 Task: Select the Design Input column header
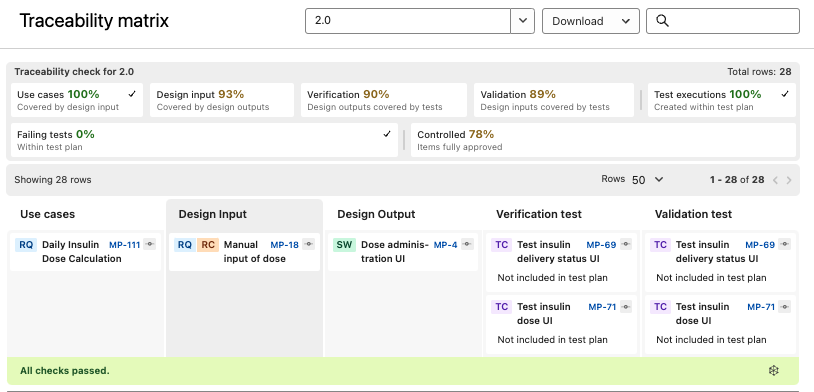point(212,214)
